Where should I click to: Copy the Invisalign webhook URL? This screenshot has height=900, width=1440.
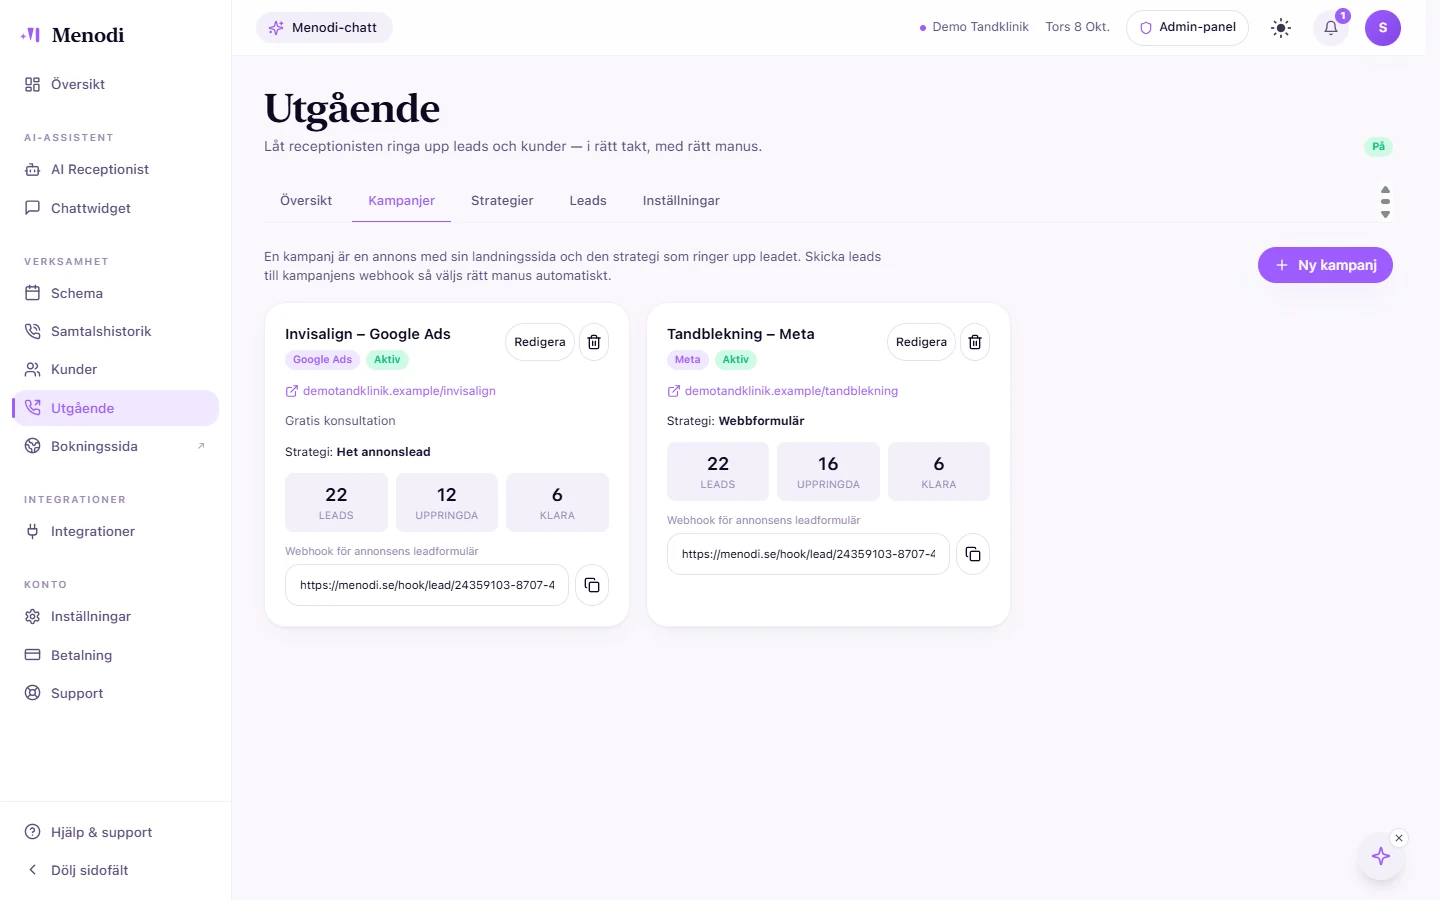point(592,585)
